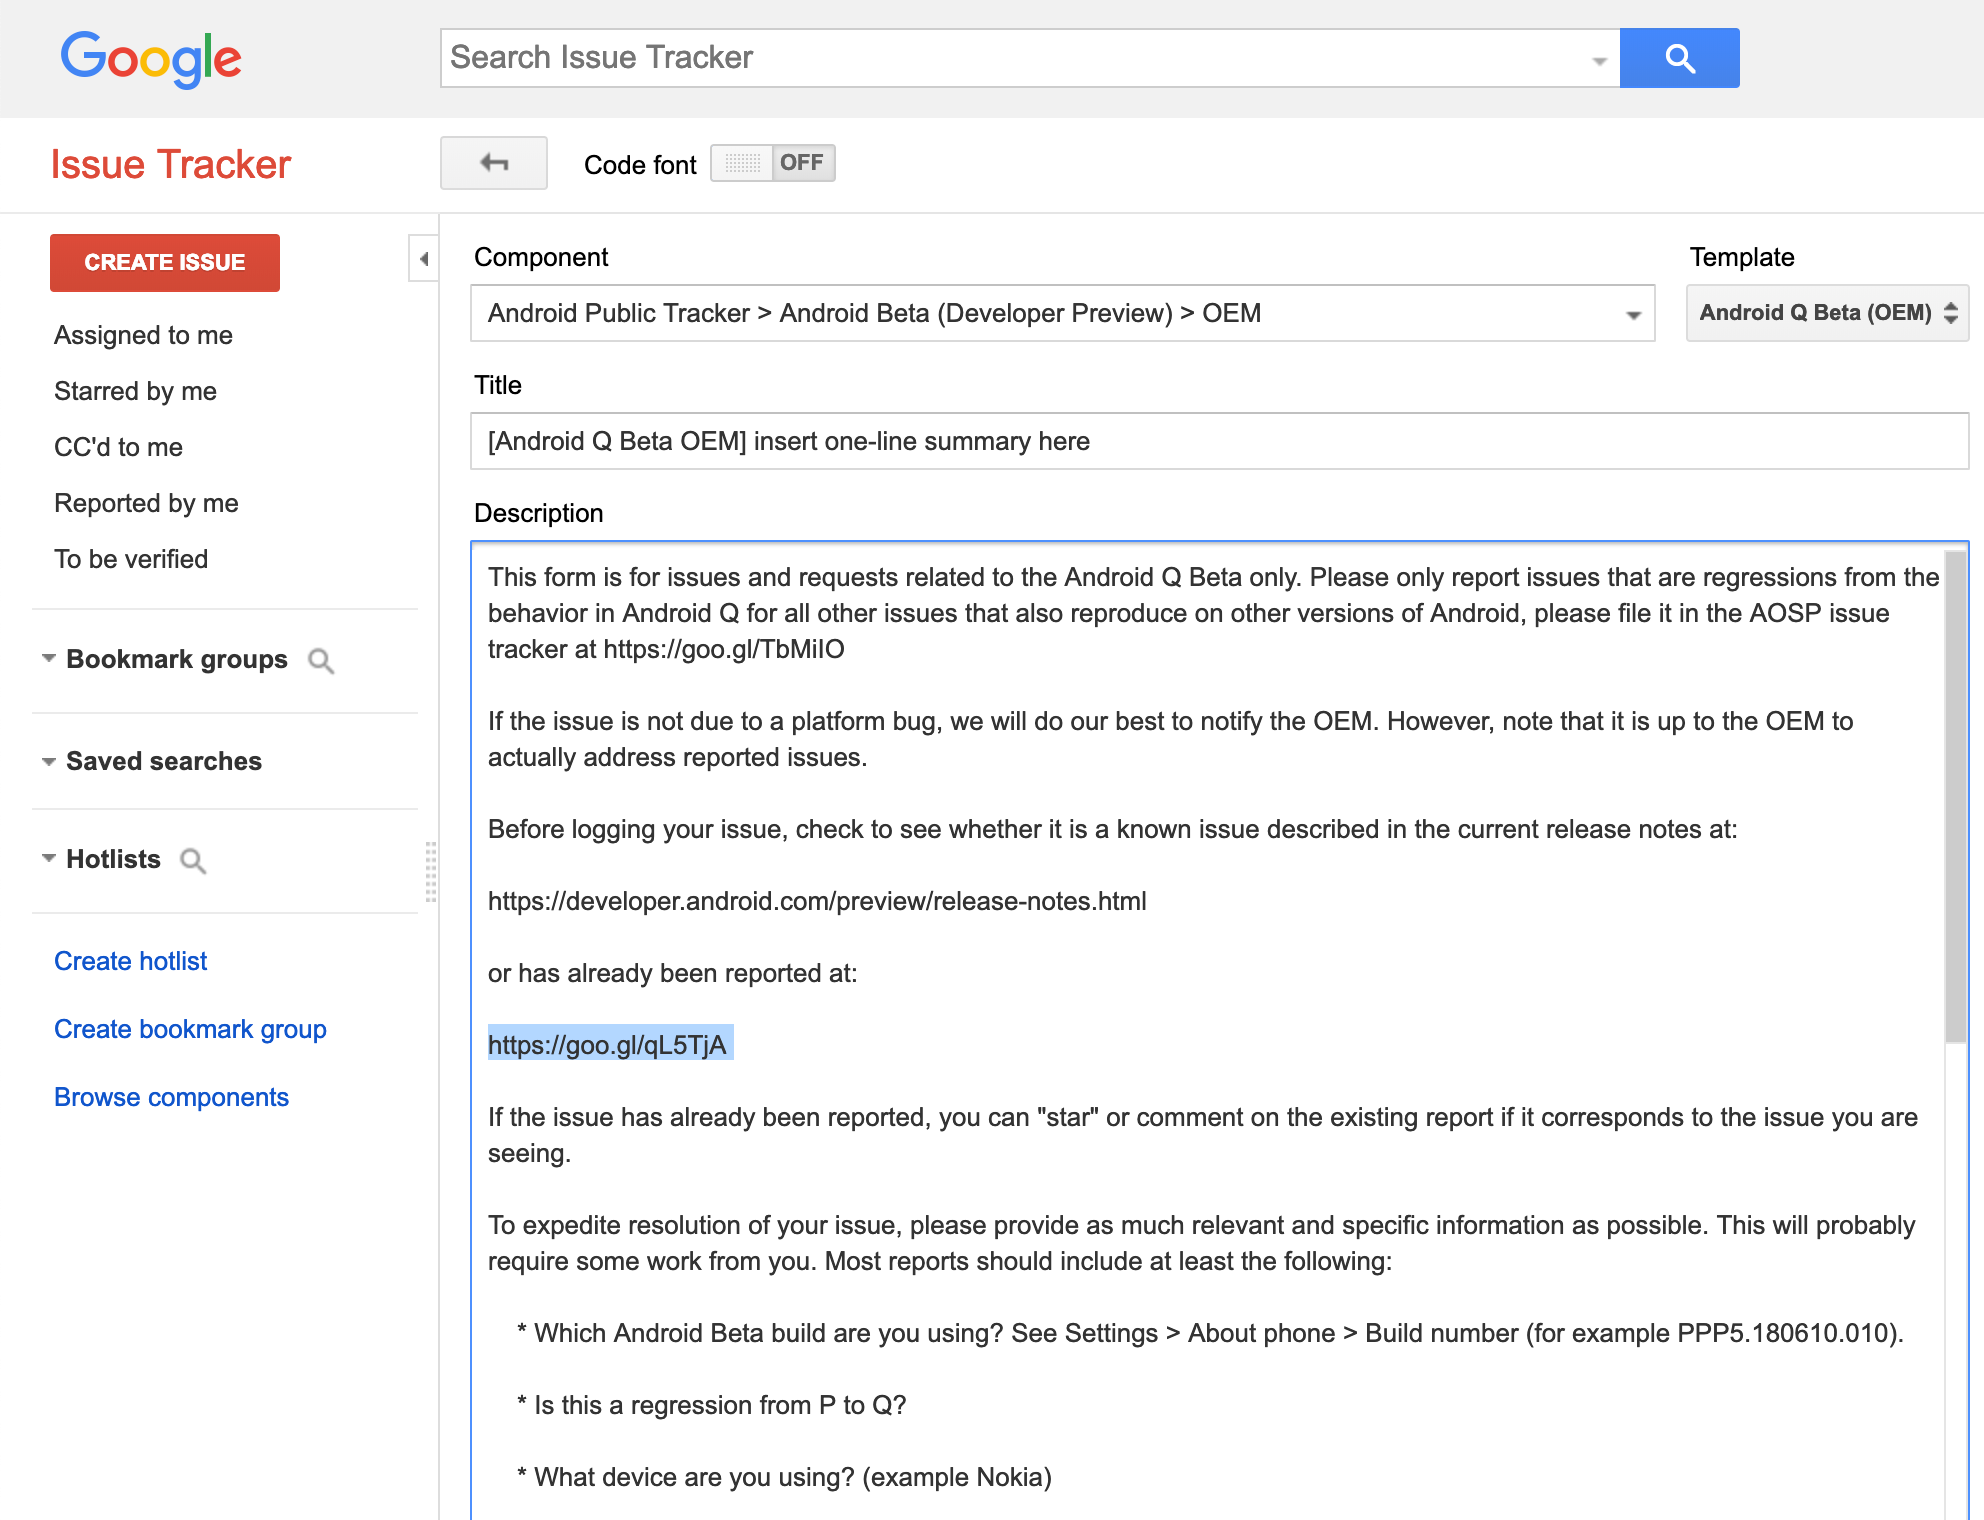Toggle the Code font switch
Viewport: 1984px width, 1520px height.
[772, 163]
